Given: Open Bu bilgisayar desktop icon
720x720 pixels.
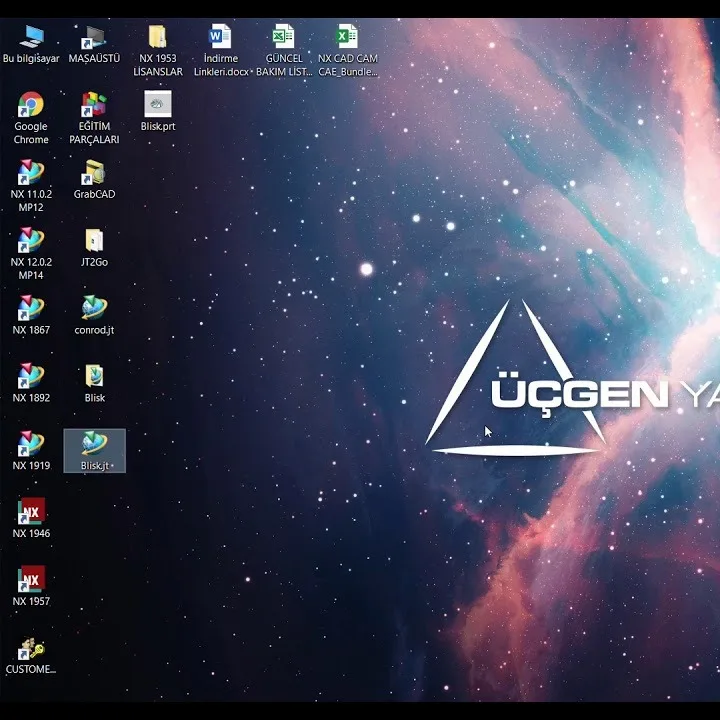Looking at the screenshot, I should (x=31, y=44).
